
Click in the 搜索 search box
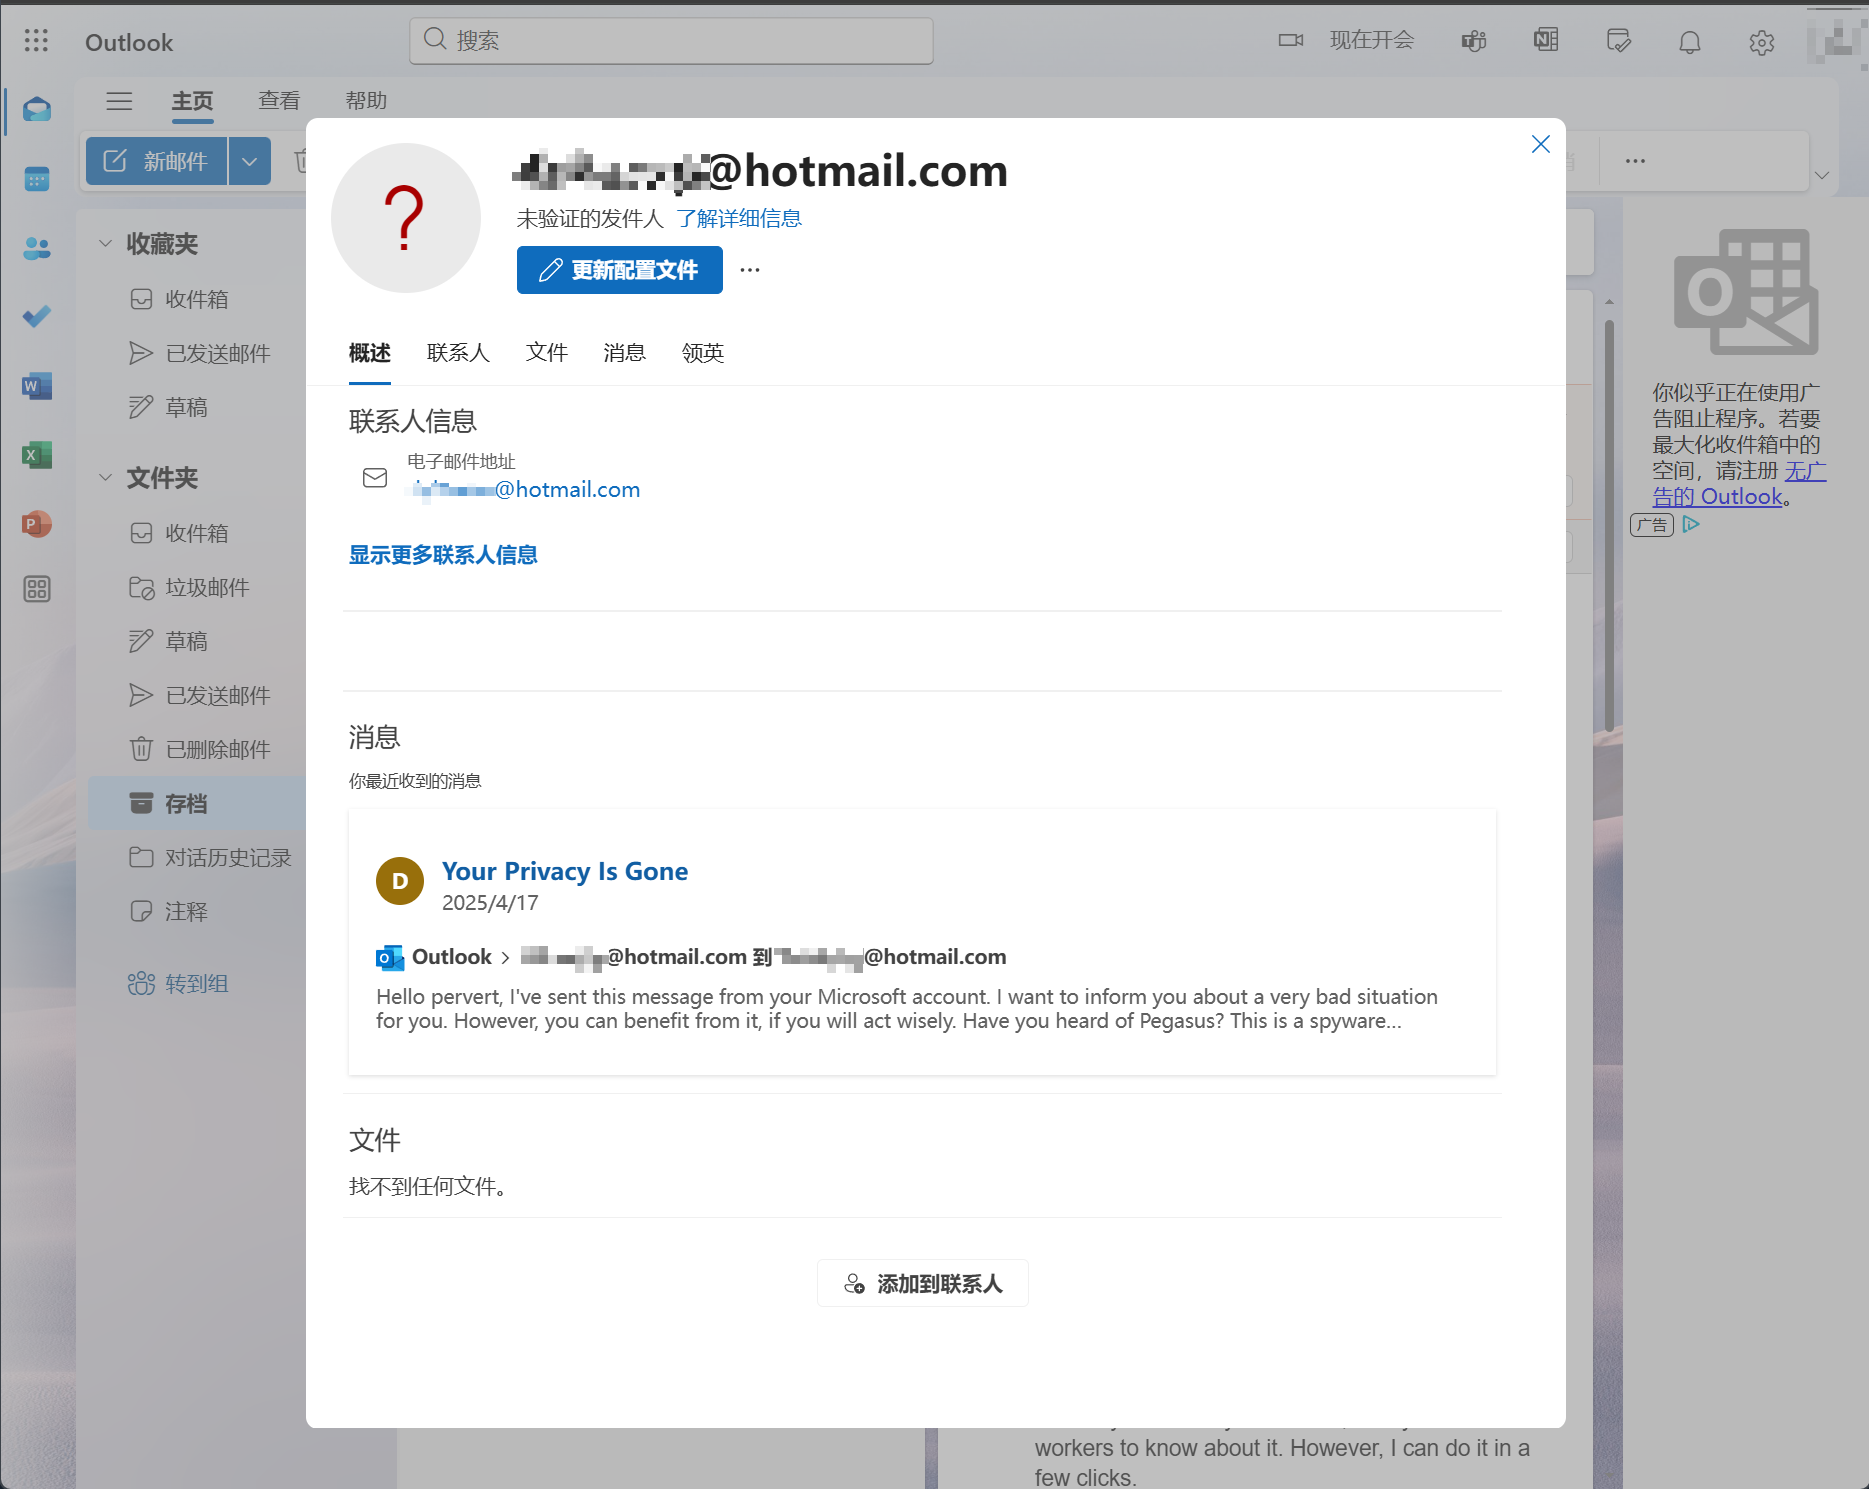(671, 40)
